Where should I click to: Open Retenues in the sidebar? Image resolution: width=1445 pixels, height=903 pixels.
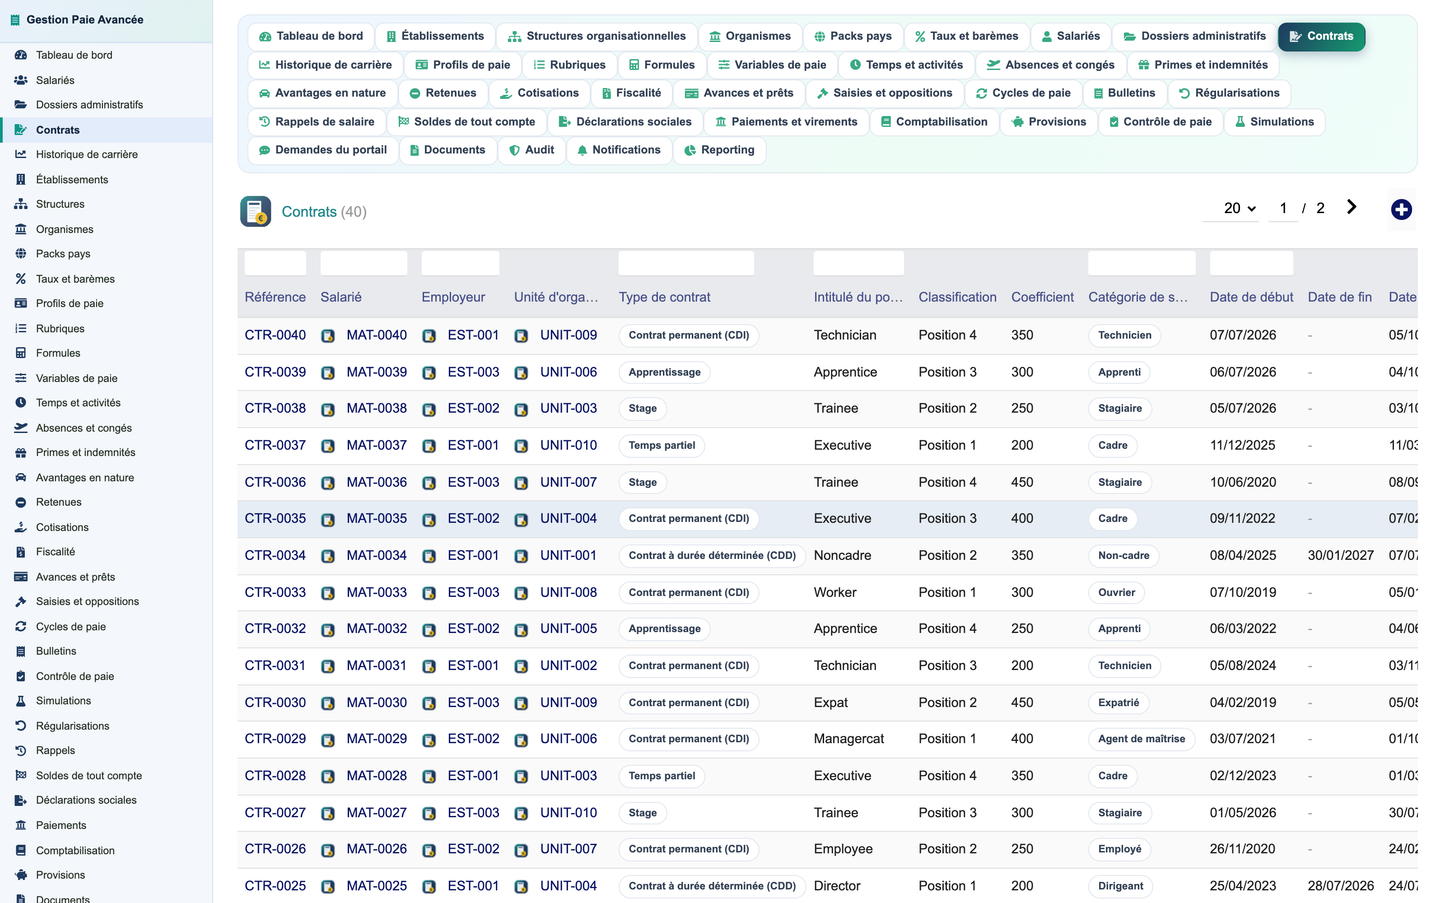[106, 502]
